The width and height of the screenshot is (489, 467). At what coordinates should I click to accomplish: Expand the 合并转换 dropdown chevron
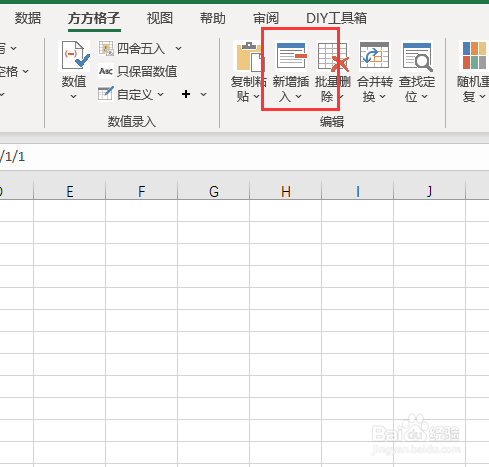point(382,97)
